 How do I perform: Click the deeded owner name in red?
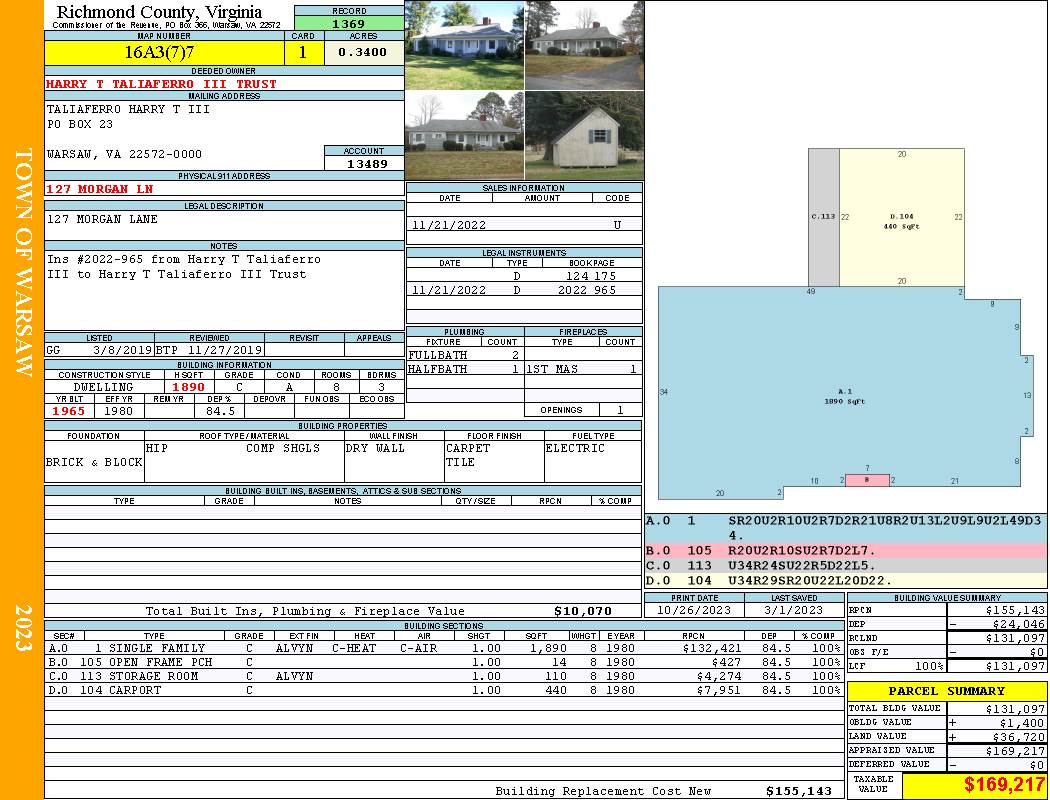click(x=161, y=84)
